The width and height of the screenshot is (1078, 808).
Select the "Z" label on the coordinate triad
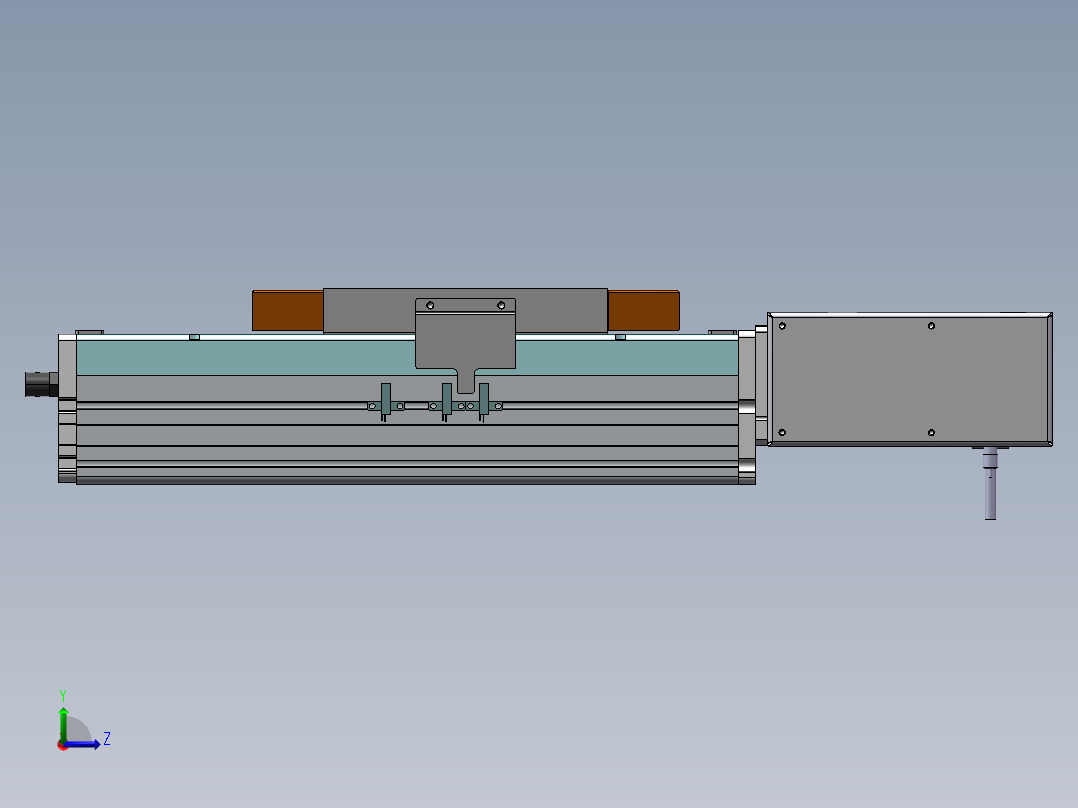[107, 739]
